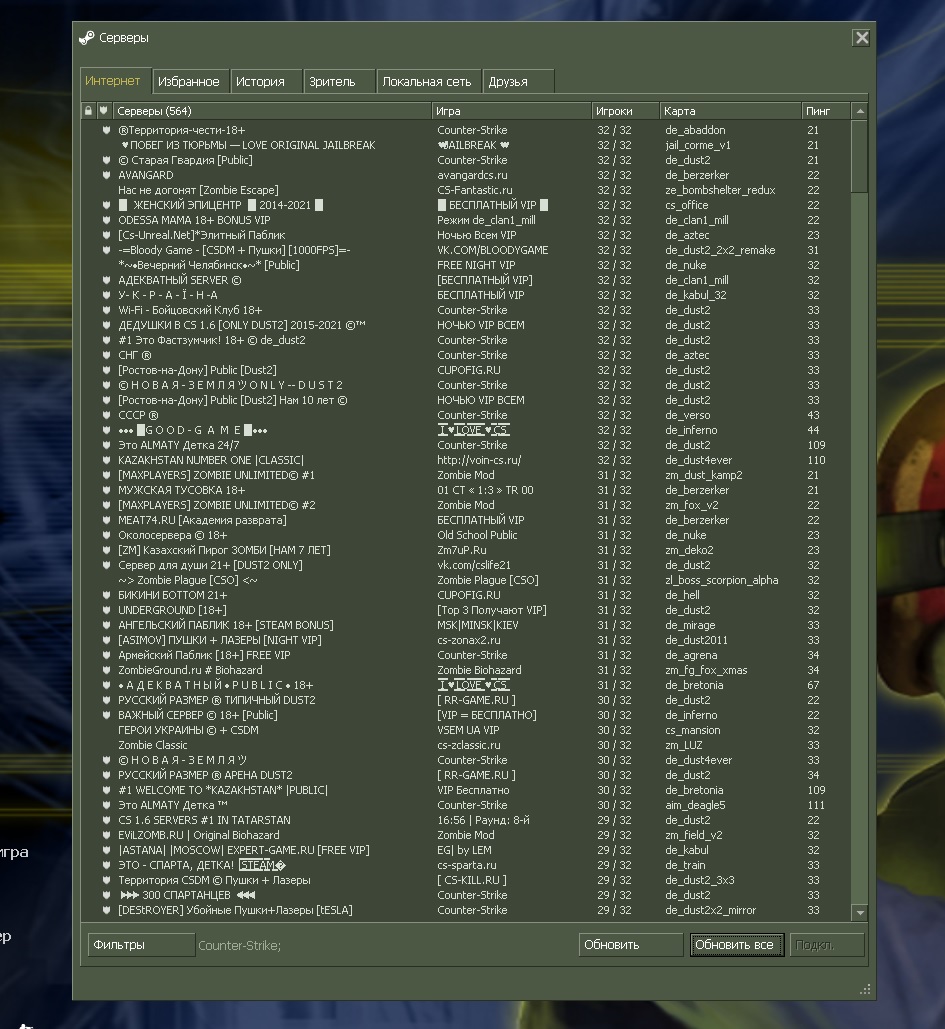Select server © Старая Гвардия [Public]
Image resolution: width=945 pixels, height=1029 pixels.
coord(466,160)
